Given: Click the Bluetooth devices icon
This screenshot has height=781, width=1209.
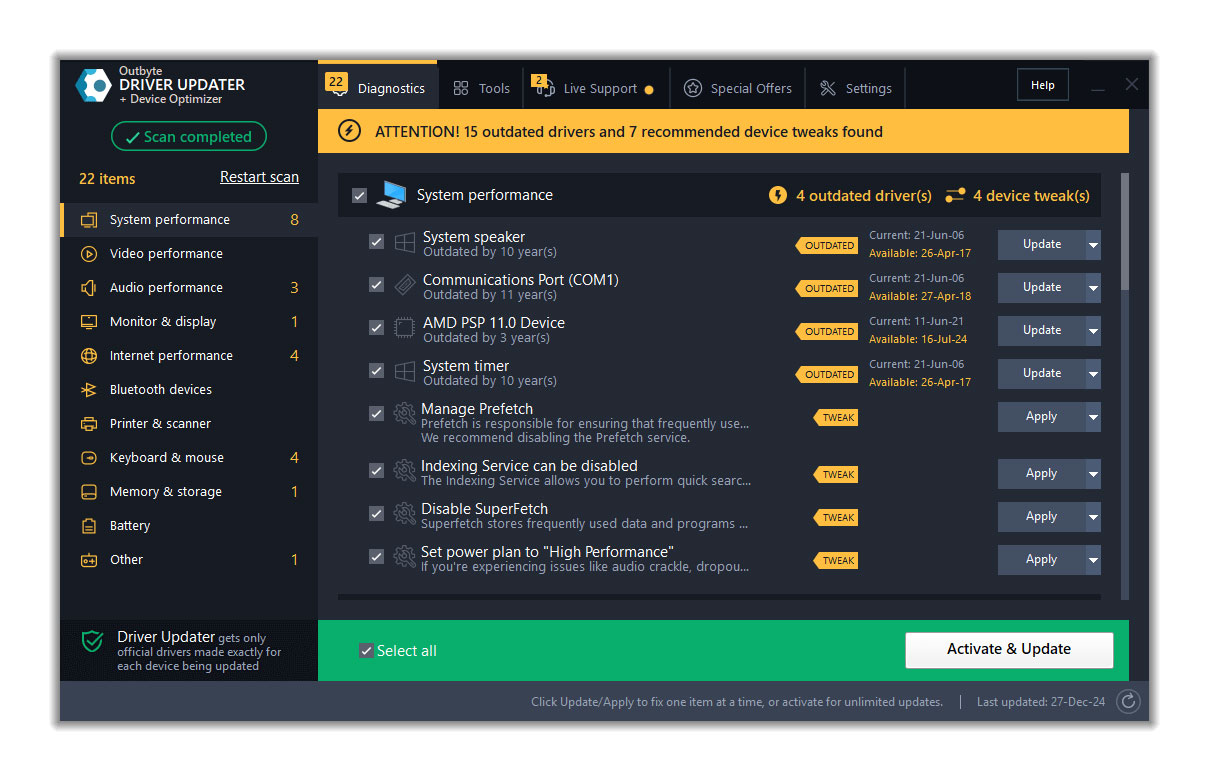Looking at the screenshot, I should pyautogui.click(x=89, y=390).
